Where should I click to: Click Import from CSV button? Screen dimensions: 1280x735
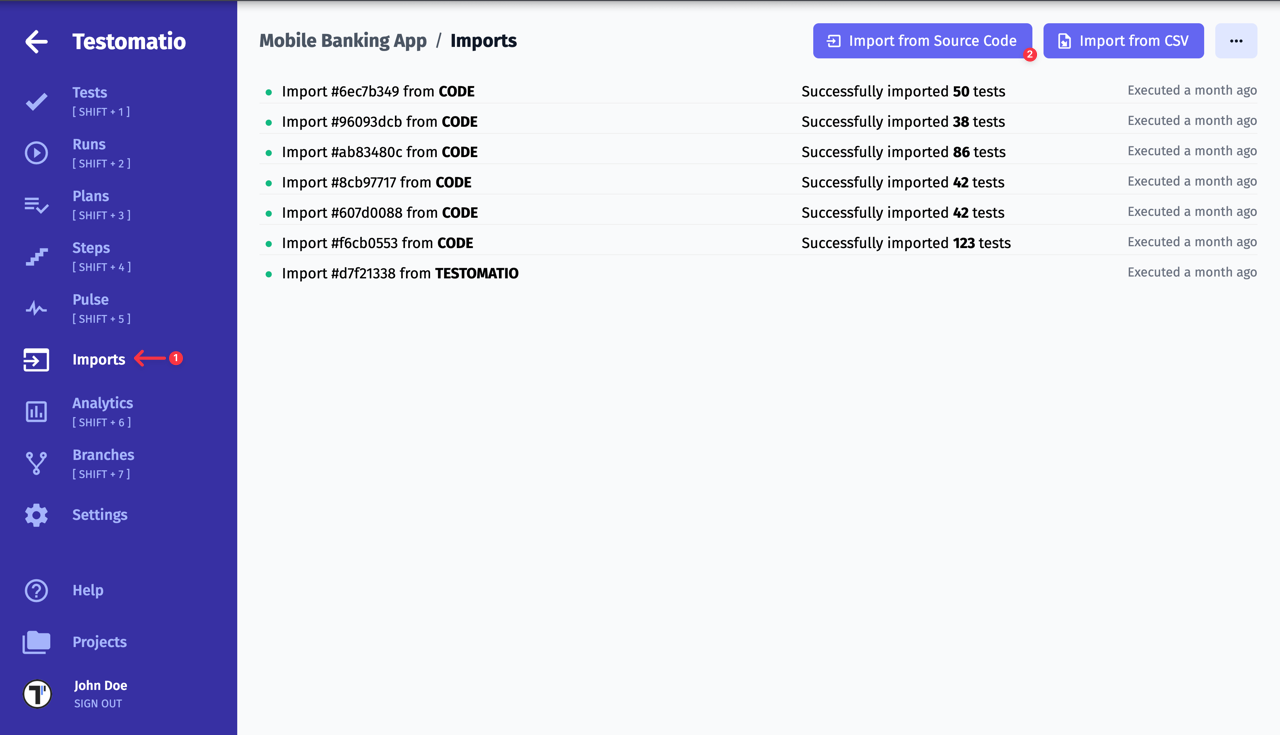1123,41
